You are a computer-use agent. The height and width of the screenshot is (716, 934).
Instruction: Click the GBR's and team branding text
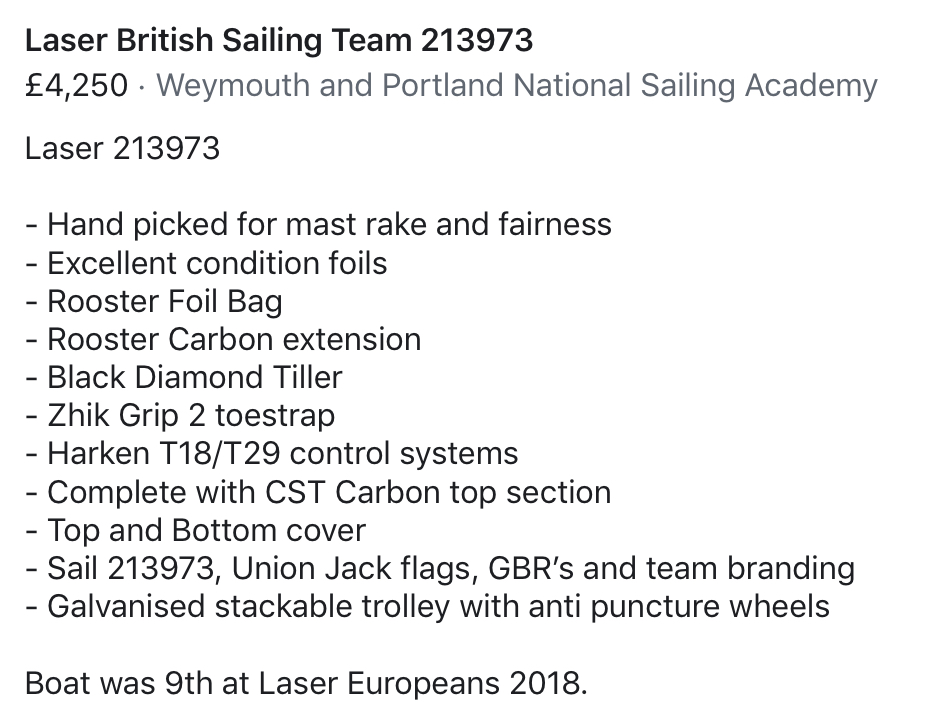point(671,568)
